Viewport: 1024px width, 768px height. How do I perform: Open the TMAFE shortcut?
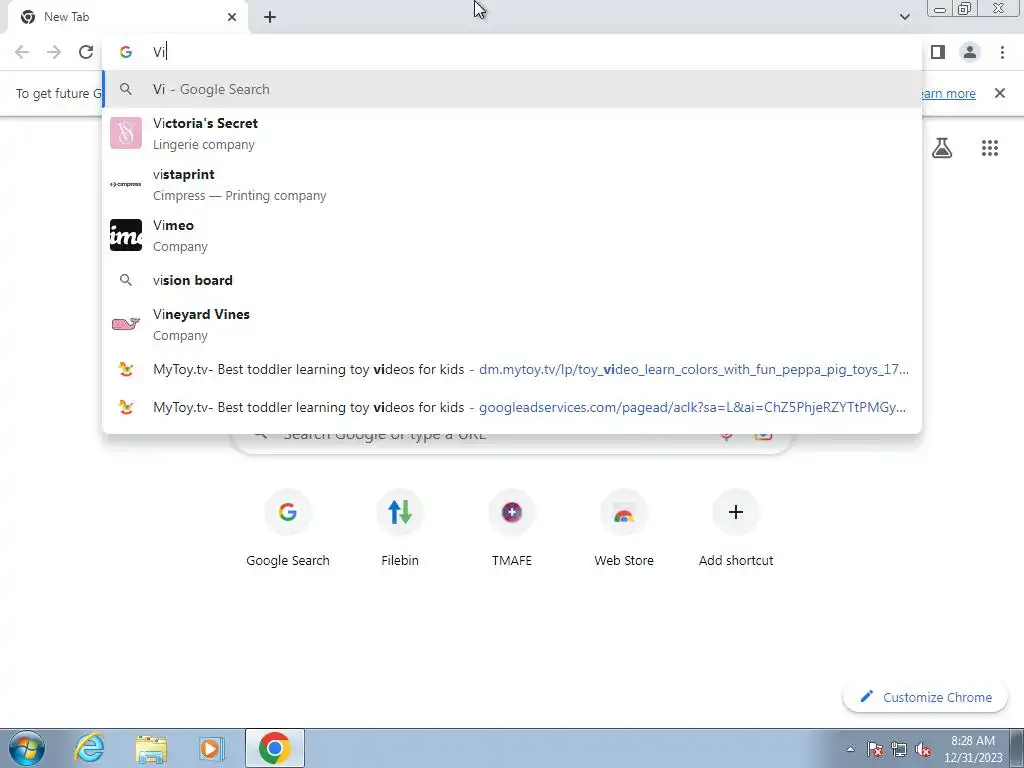pyautogui.click(x=512, y=530)
